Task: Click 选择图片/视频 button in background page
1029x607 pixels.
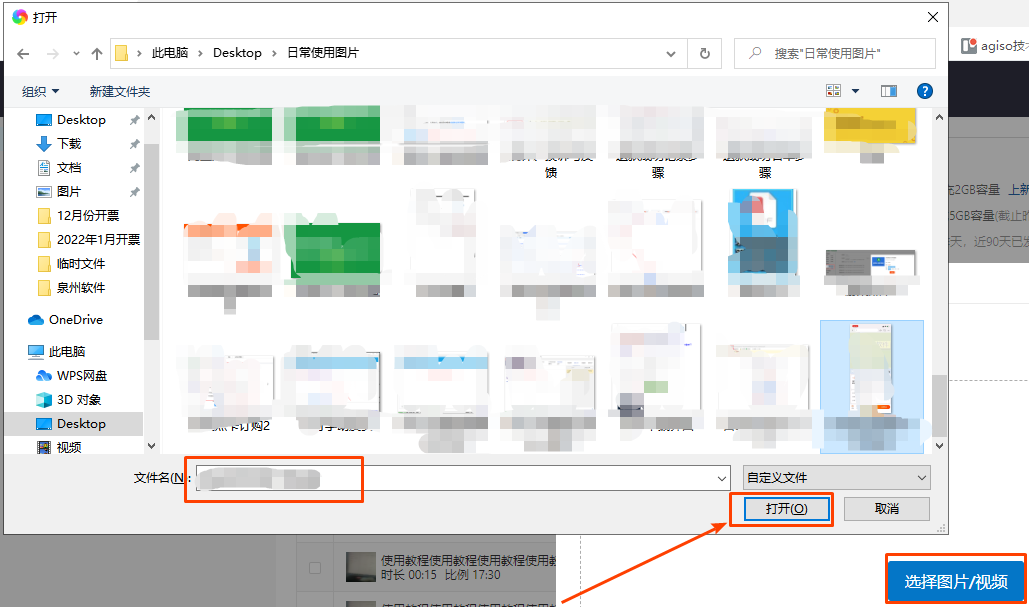Action: point(956,581)
